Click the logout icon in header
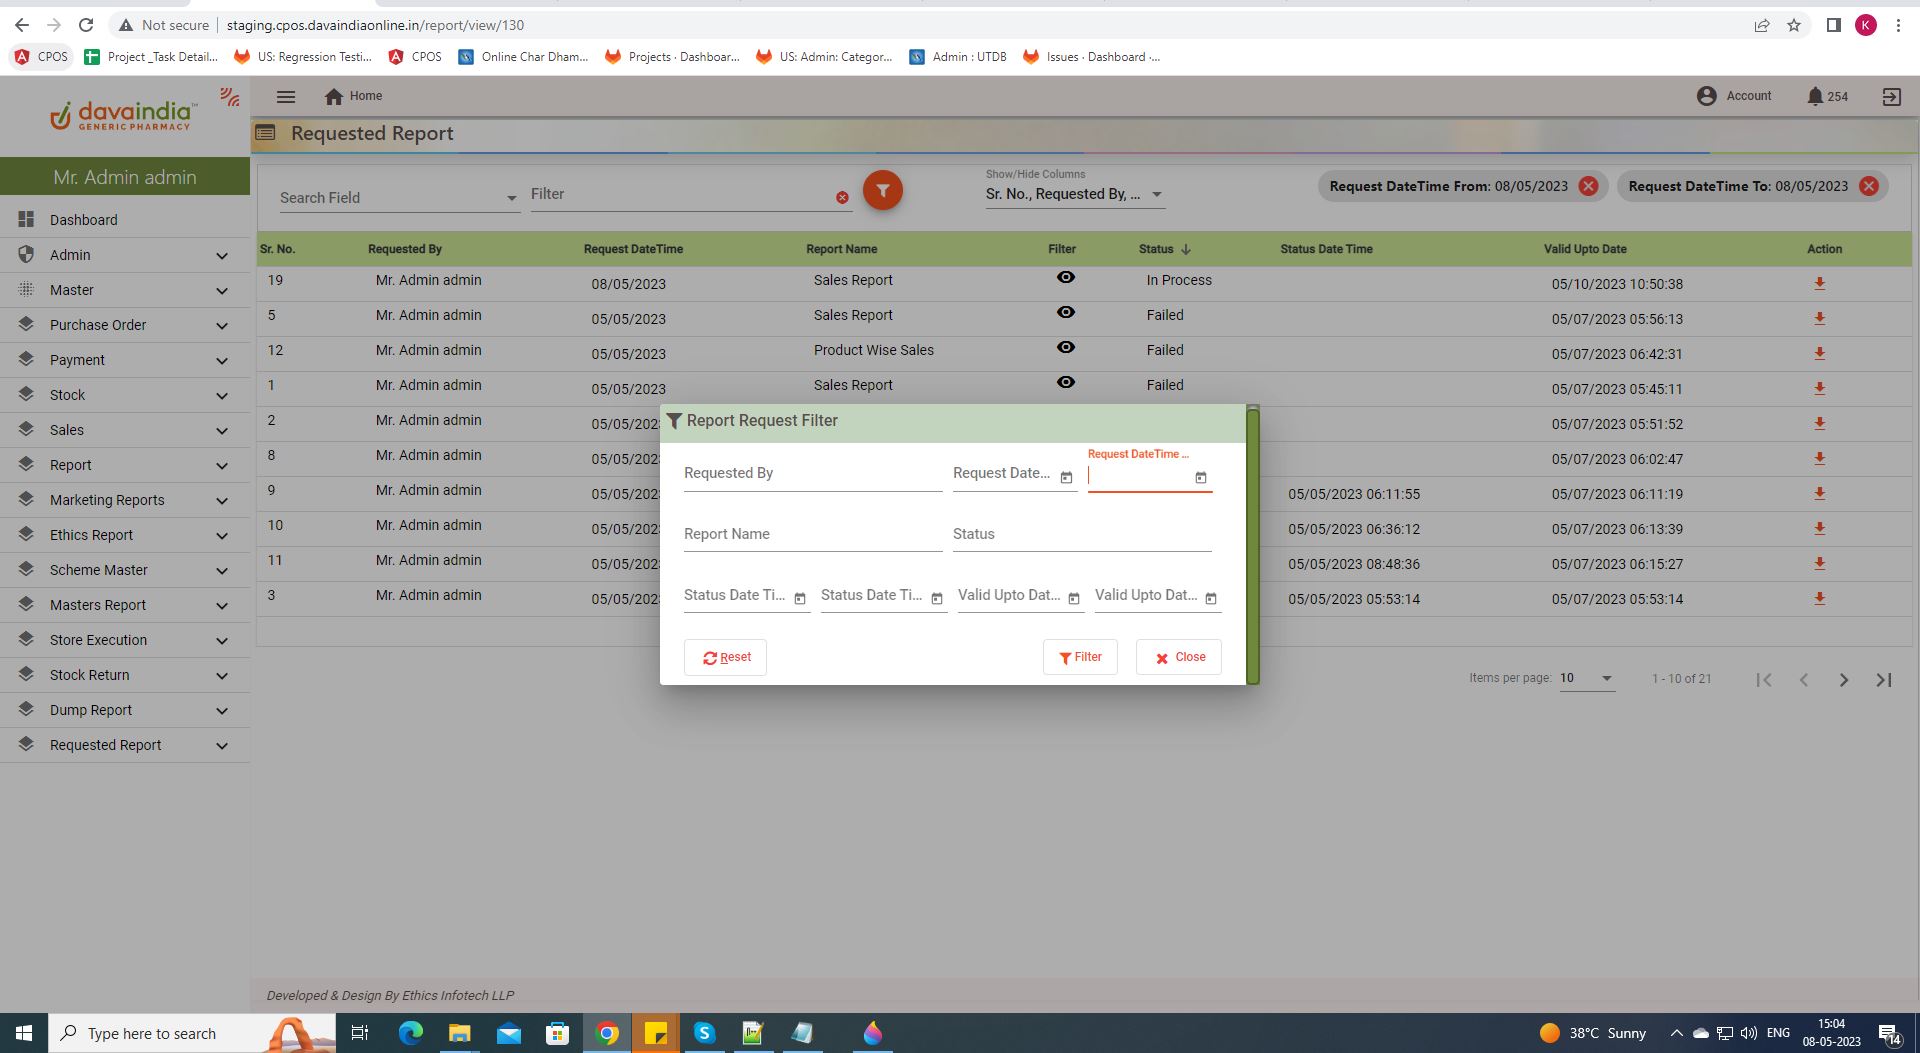Image resolution: width=1920 pixels, height=1053 pixels. pos(1891,97)
